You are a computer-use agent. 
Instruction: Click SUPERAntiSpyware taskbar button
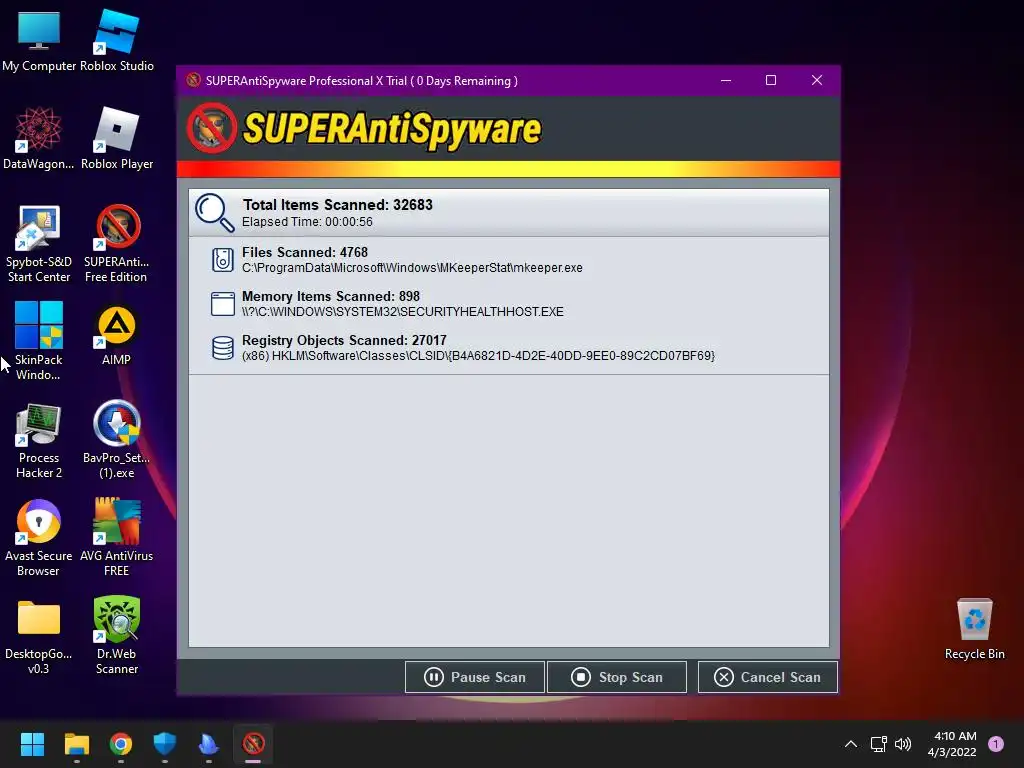click(x=253, y=744)
